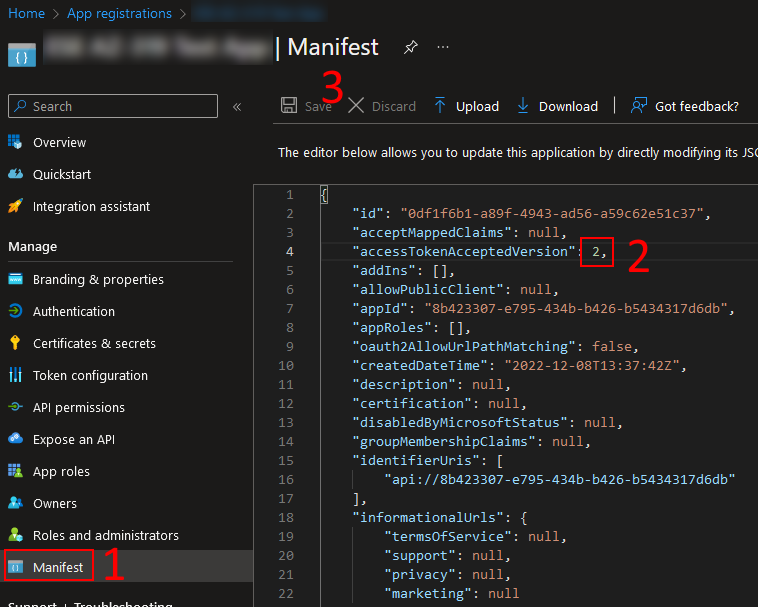Pin the Manifest page with pushpin icon
Viewport: 758px width, 607px height.
point(410,47)
